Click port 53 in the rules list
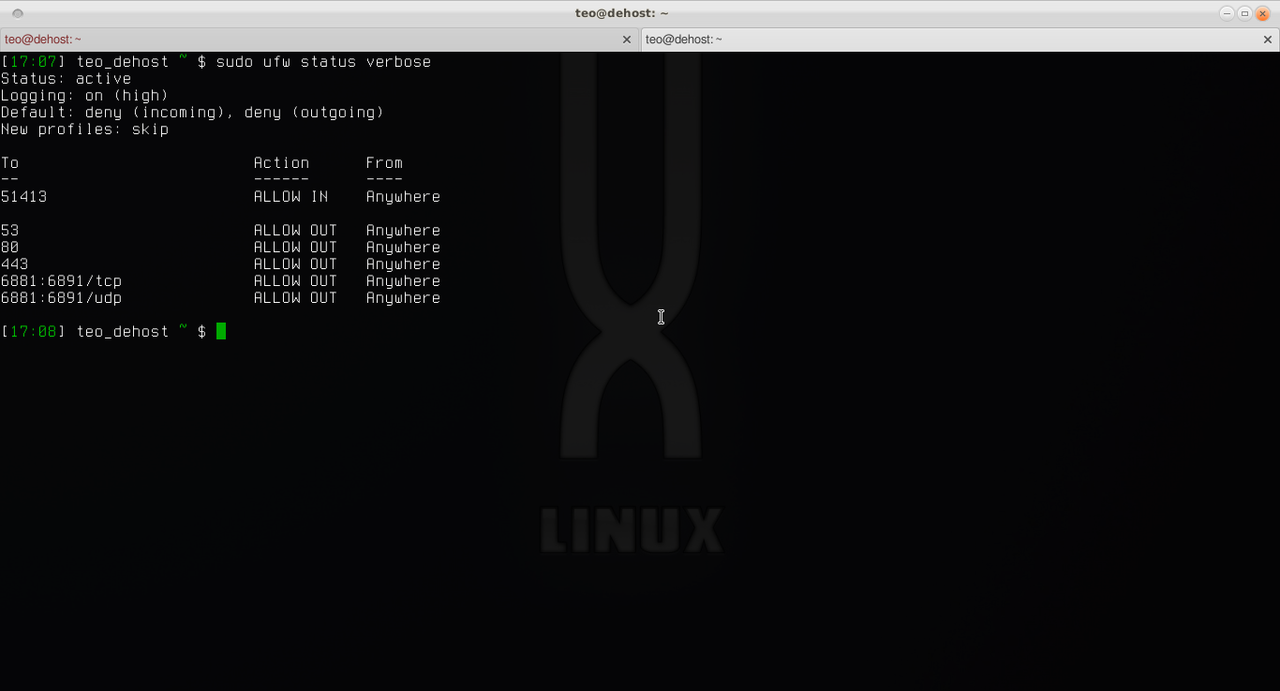The image size is (1280, 691). coord(10,231)
